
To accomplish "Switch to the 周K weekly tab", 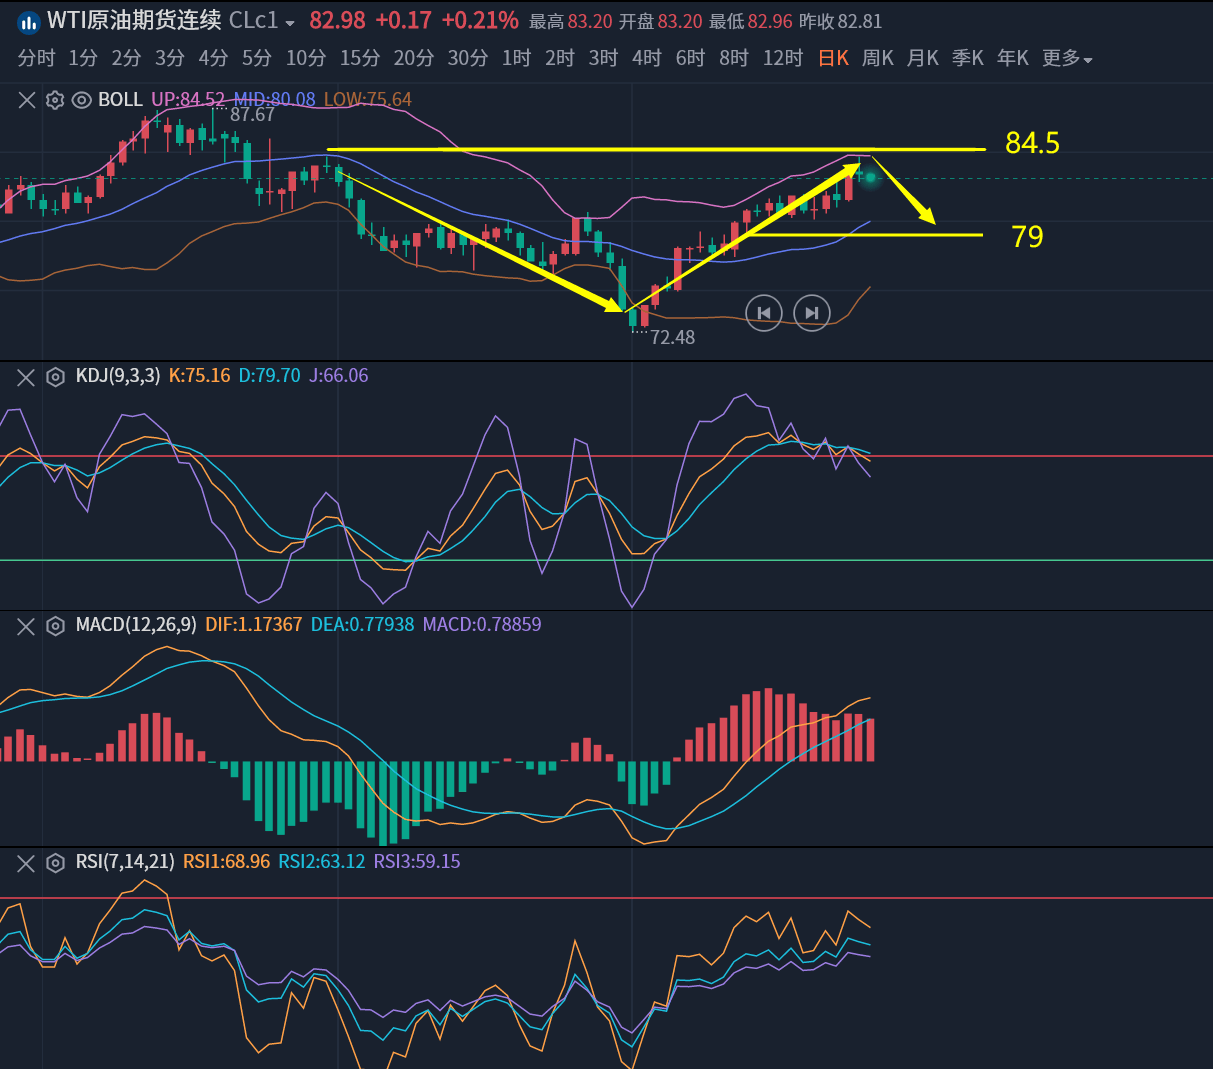I will (877, 59).
